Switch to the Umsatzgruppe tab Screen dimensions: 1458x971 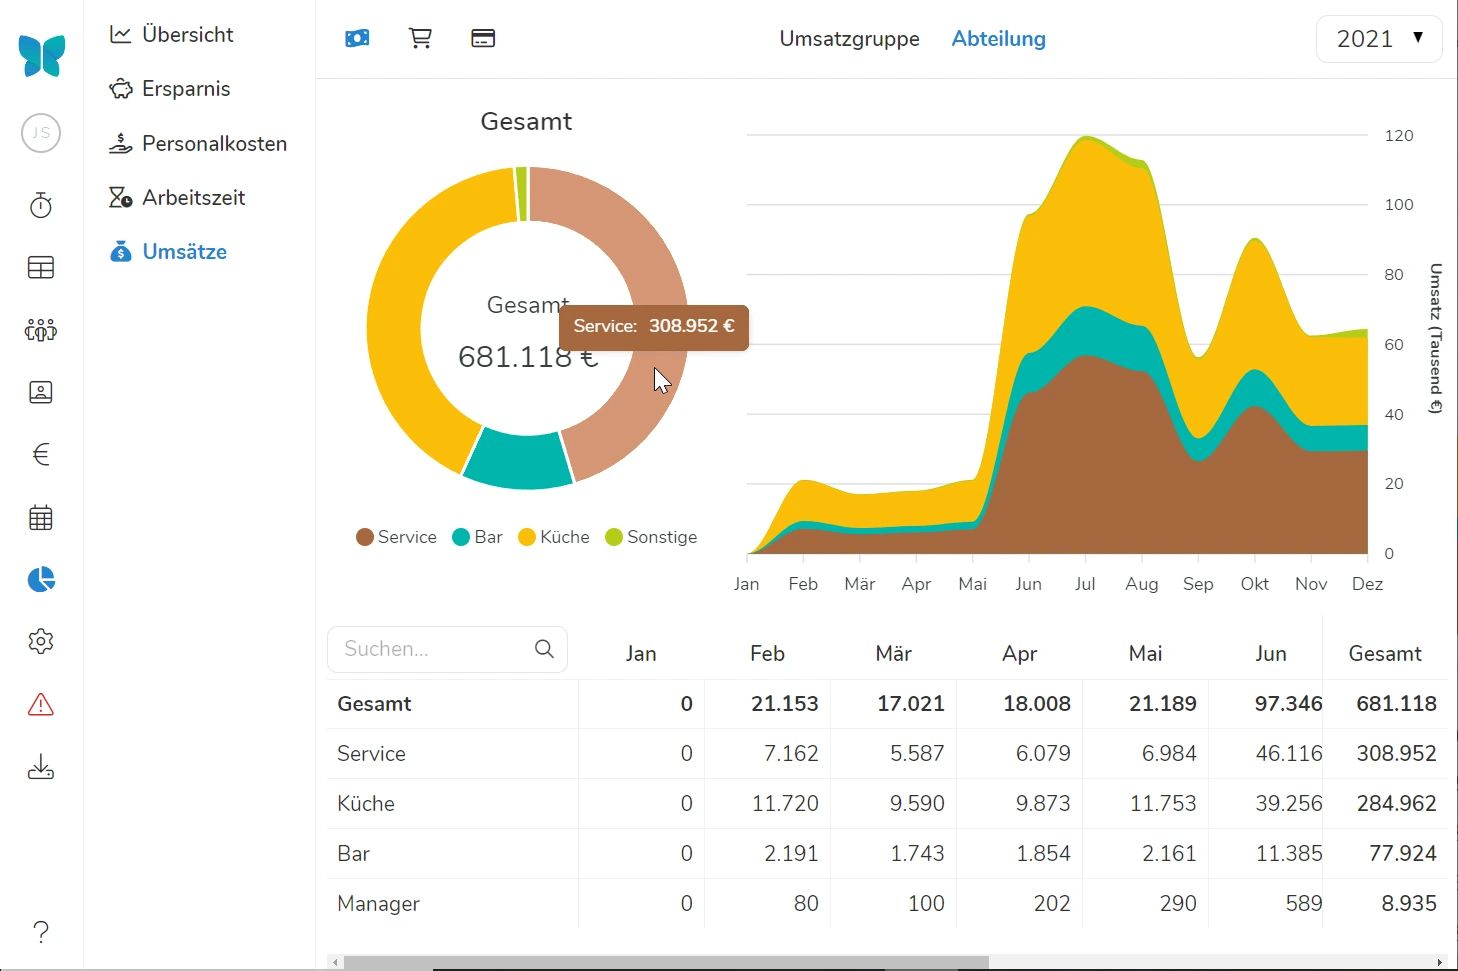coord(849,39)
